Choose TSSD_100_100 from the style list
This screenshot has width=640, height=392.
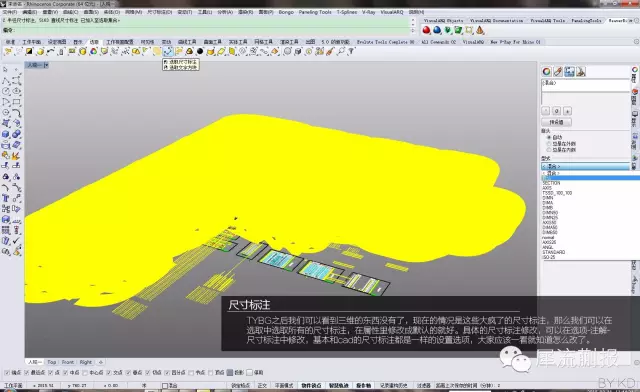(557, 193)
